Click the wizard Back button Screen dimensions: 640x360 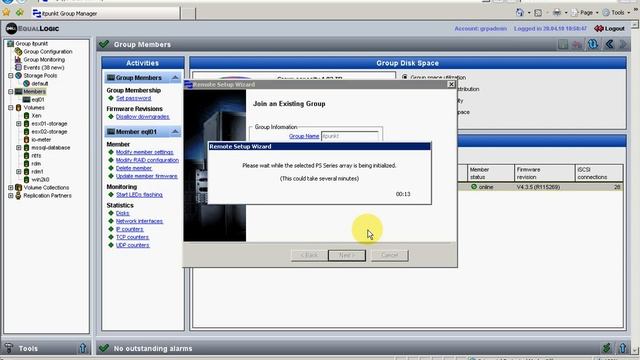pyautogui.click(x=309, y=255)
